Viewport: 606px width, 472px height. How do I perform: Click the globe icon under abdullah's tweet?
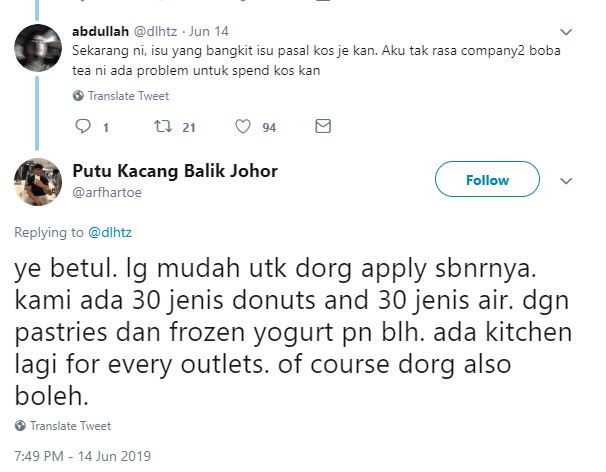click(x=79, y=97)
